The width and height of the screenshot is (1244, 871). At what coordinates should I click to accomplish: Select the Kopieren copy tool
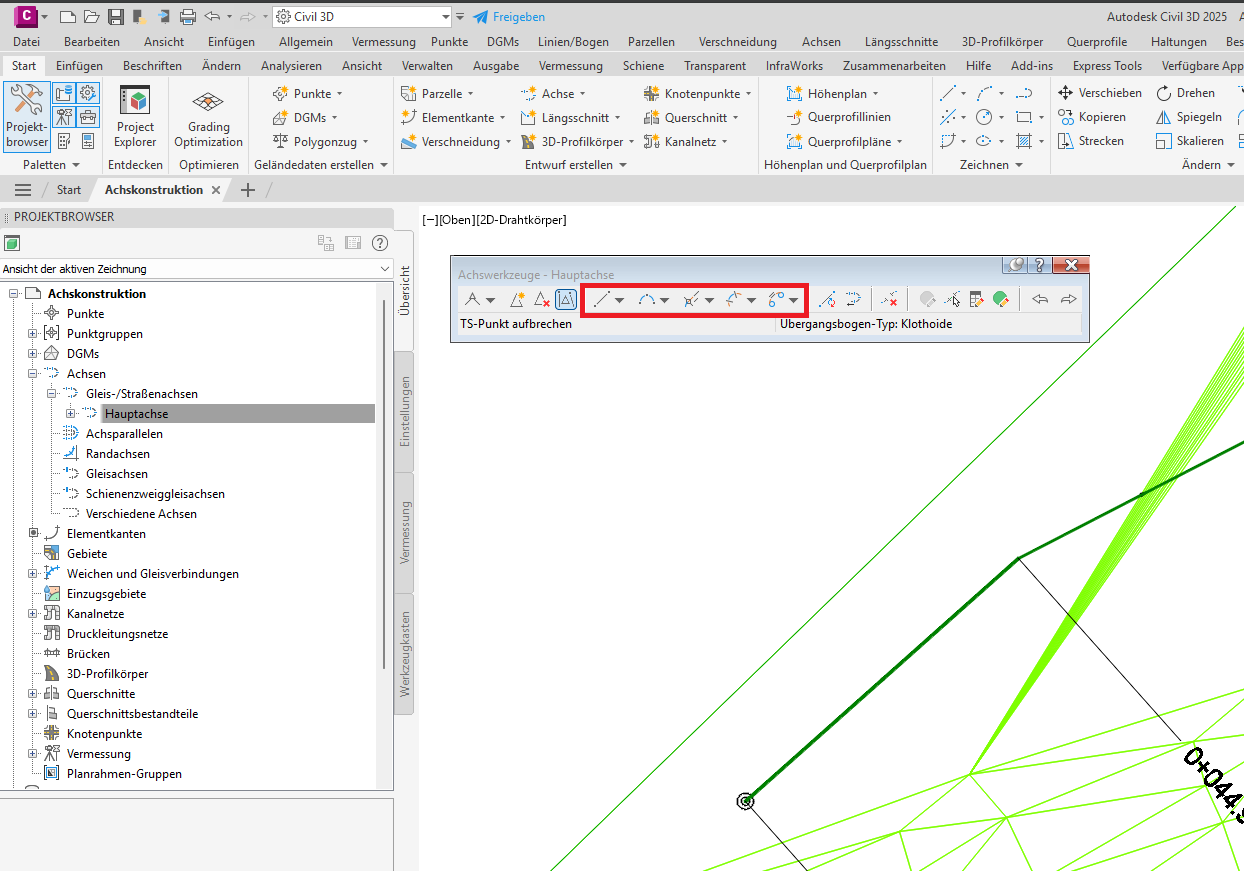[x=1091, y=117]
